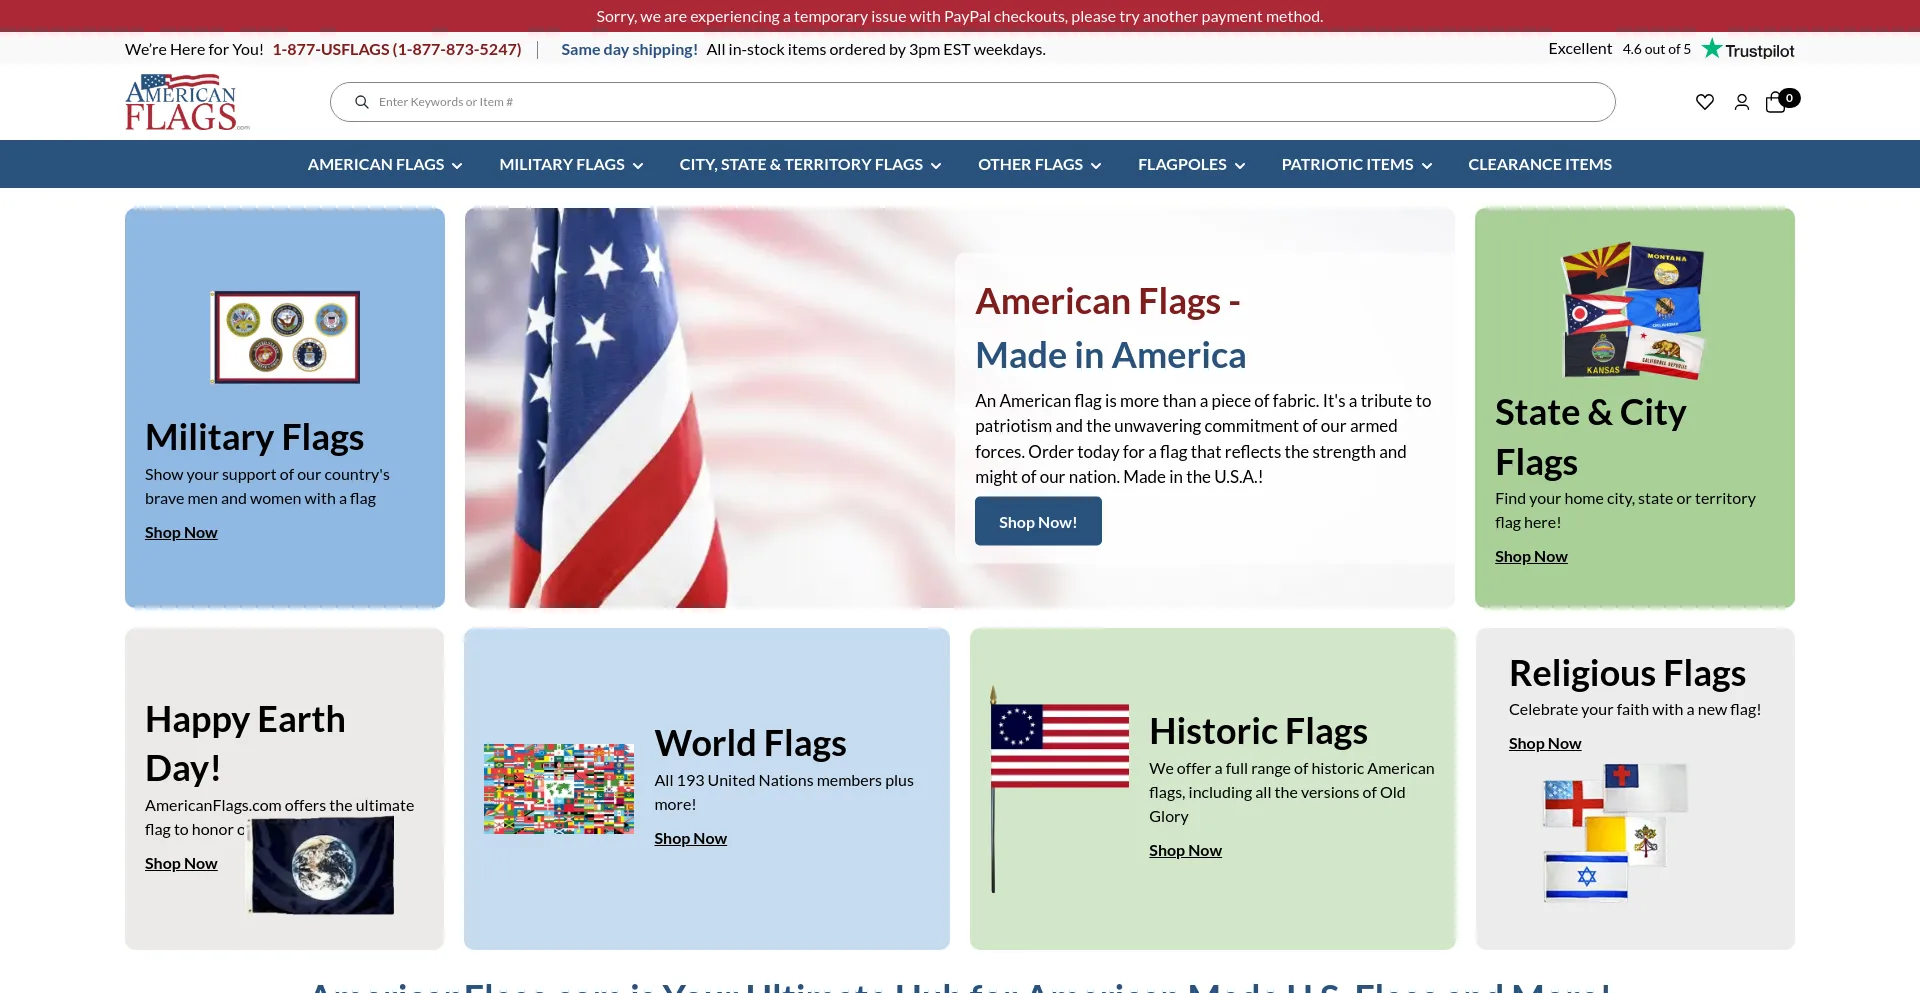Click Shop Now under State & City Flags
1920x993 pixels.
(x=1531, y=557)
